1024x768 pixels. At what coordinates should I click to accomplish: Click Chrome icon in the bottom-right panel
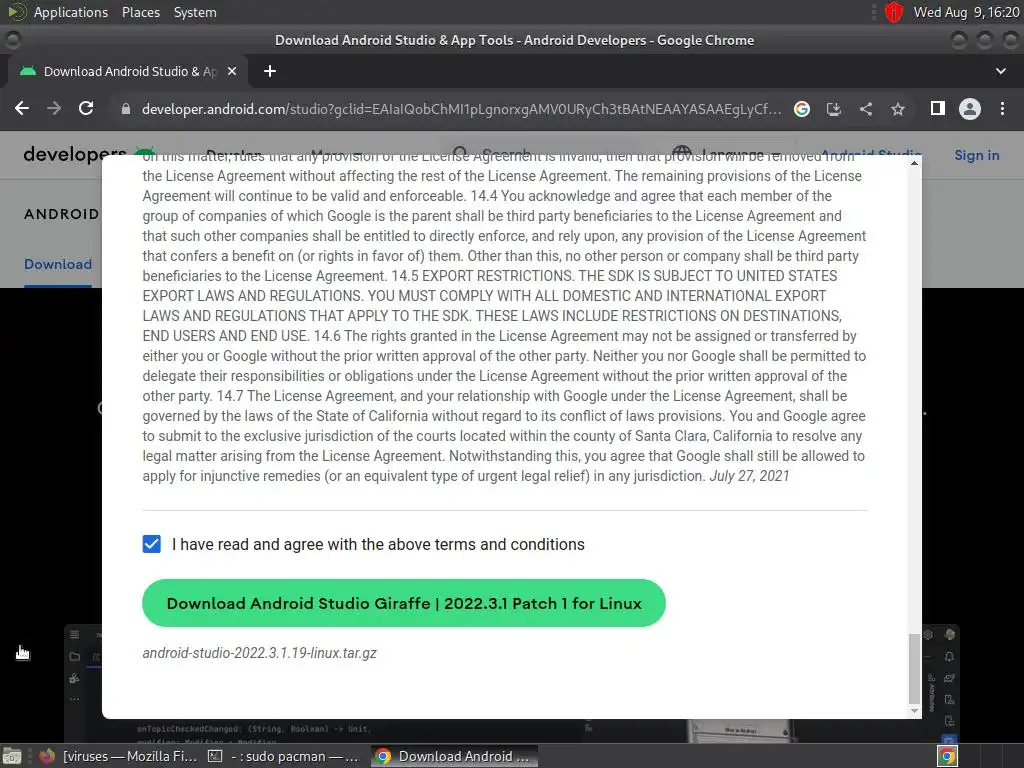[948, 756]
